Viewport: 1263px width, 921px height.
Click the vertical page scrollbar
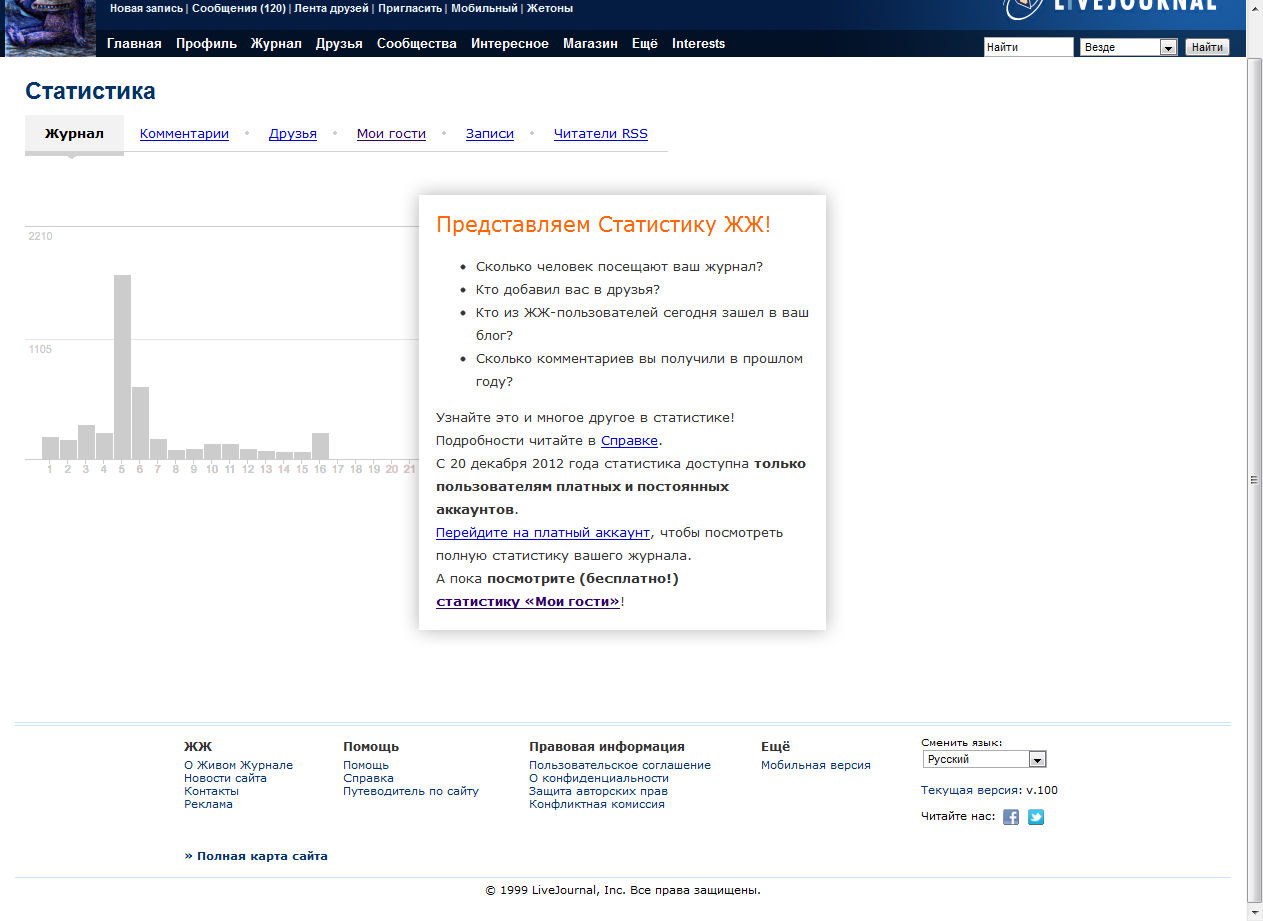[x=1254, y=480]
